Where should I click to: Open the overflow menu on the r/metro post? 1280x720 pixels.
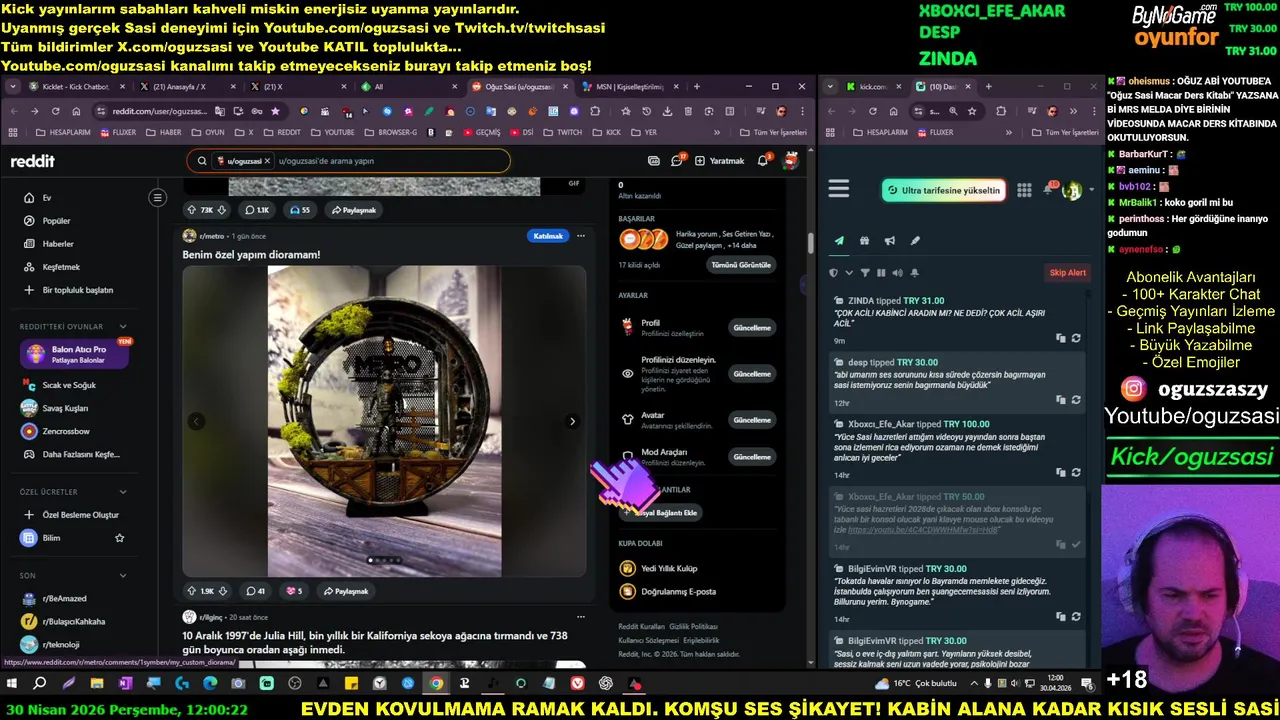(x=580, y=236)
